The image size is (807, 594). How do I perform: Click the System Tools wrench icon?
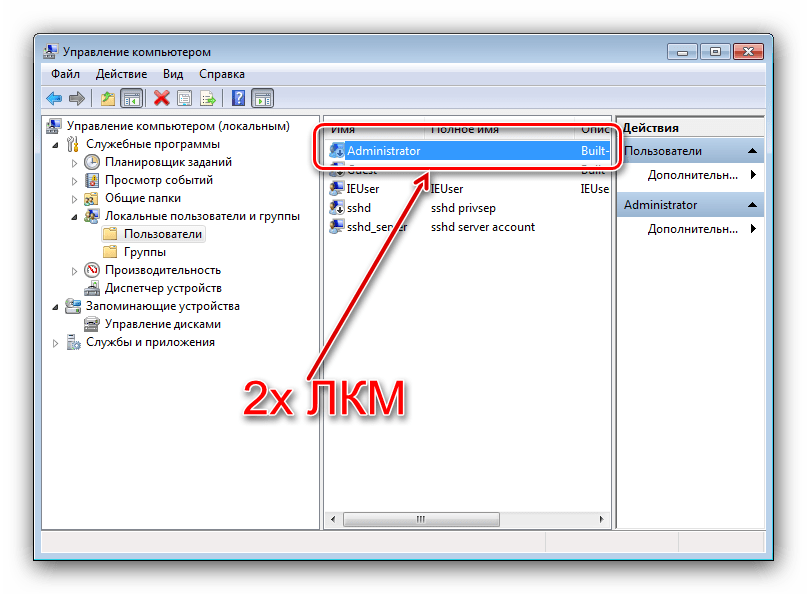(x=73, y=144)
